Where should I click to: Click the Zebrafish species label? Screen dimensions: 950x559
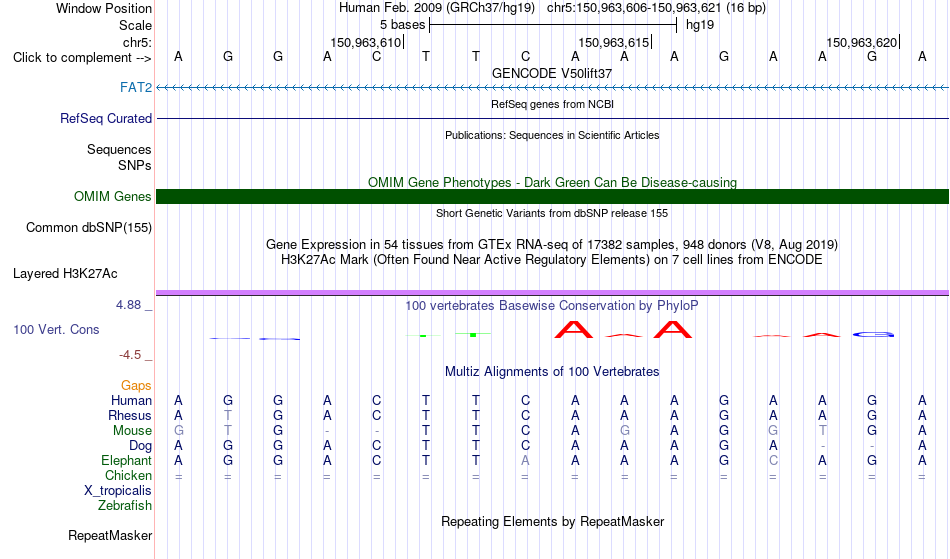(x=125, y=505)
